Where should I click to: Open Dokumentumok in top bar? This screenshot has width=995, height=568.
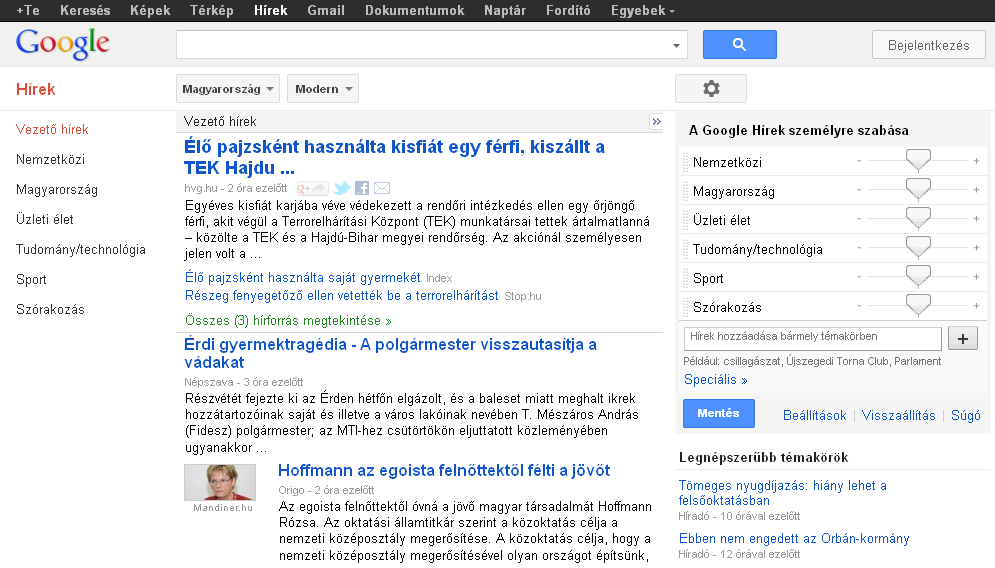point(414,11)
